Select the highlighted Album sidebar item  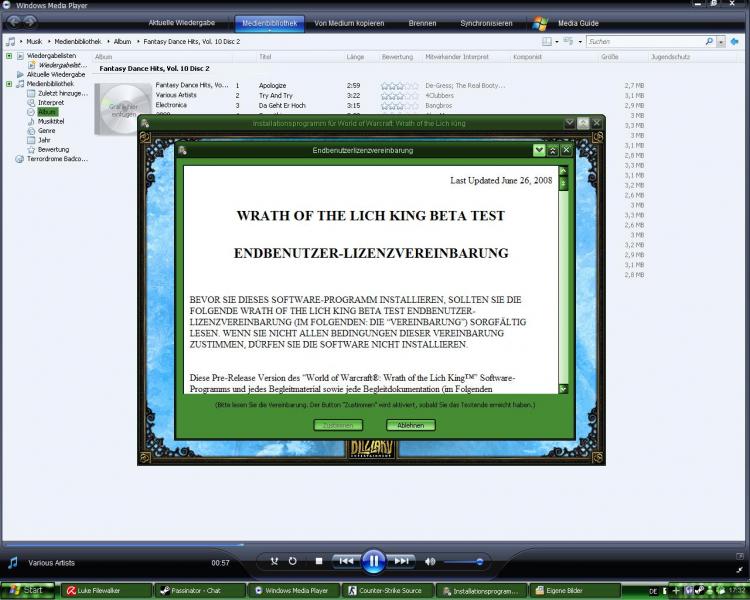(47, 112)
